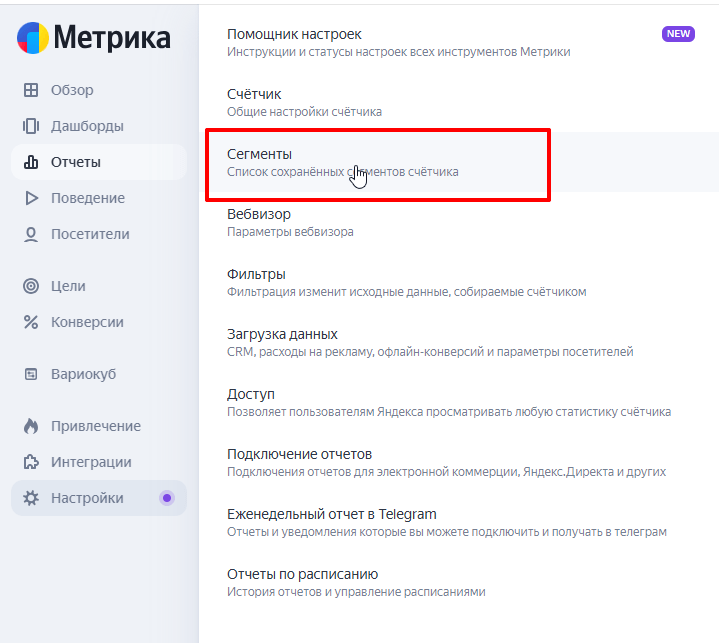
Task: Click the Поведение play icon
Action: click(x=31, y=198)
